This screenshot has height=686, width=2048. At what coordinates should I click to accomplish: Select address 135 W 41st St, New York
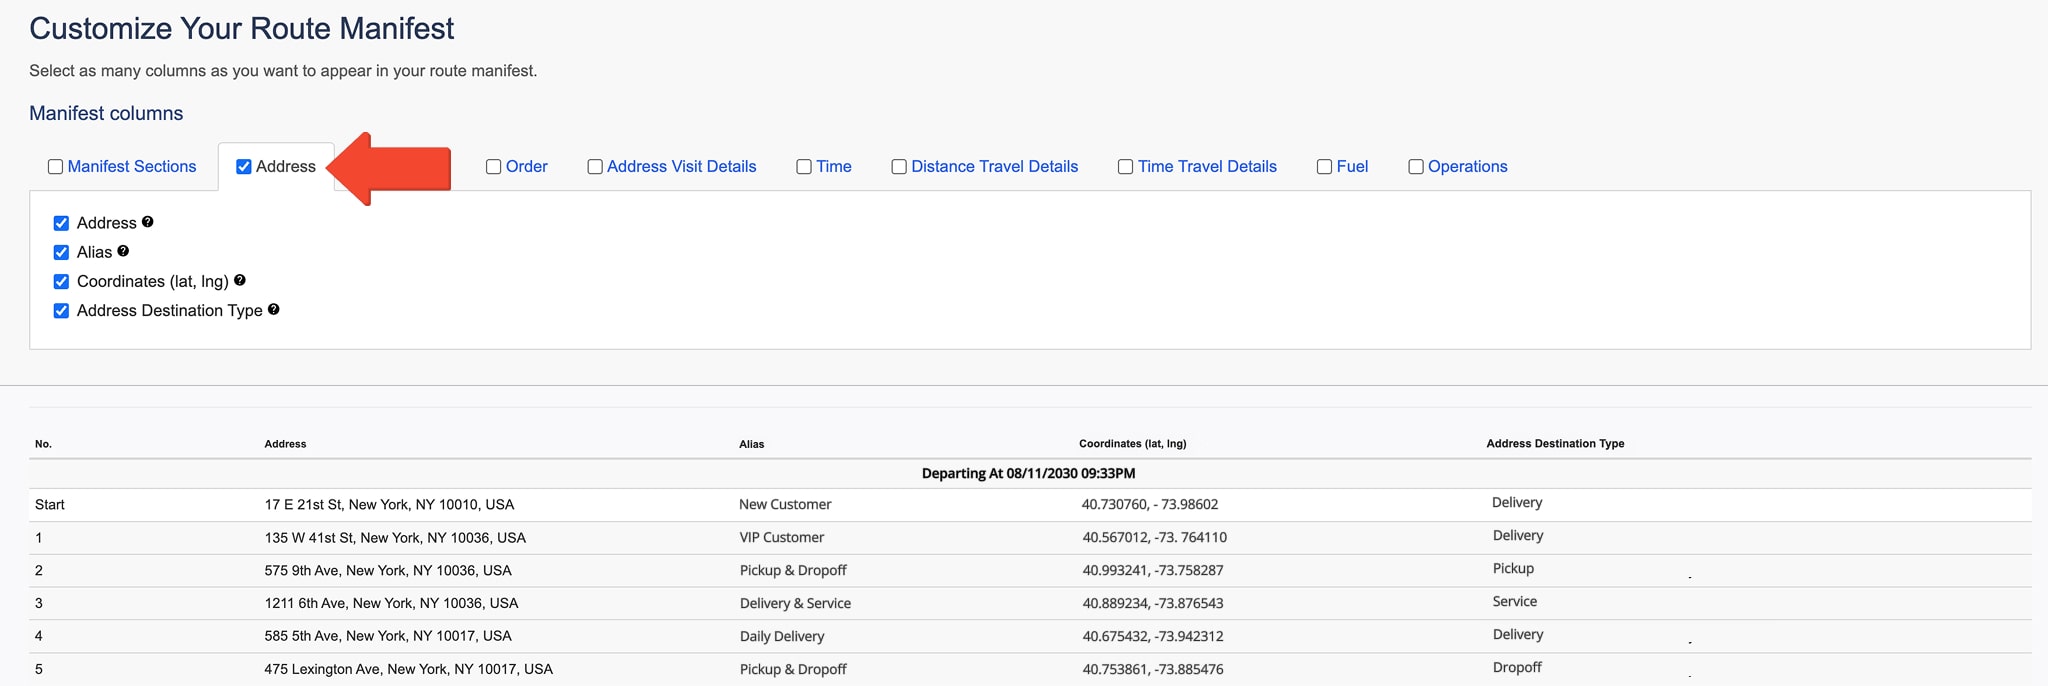(395, 538)
